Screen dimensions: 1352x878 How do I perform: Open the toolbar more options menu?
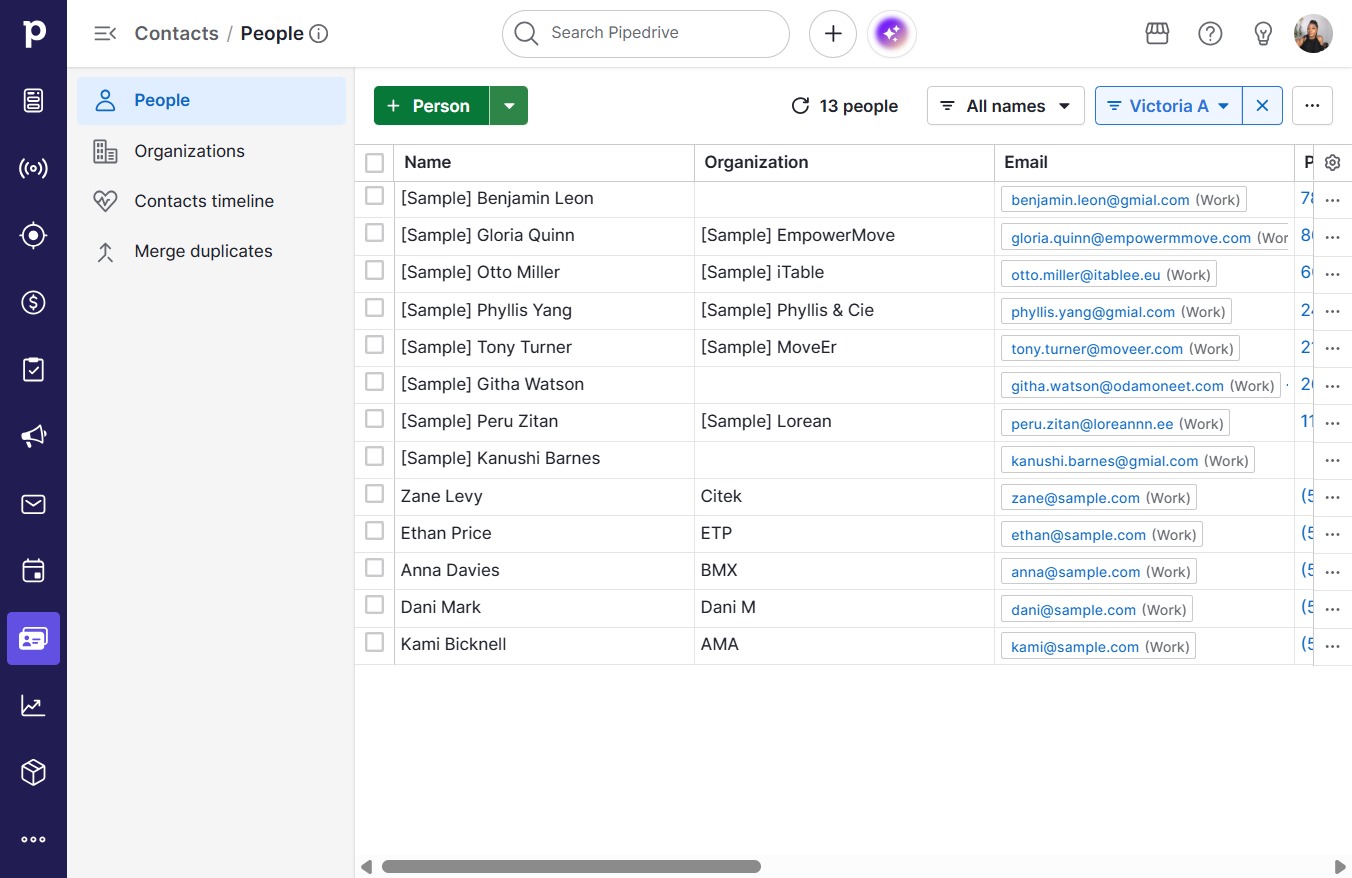(x=1312, y=106)
